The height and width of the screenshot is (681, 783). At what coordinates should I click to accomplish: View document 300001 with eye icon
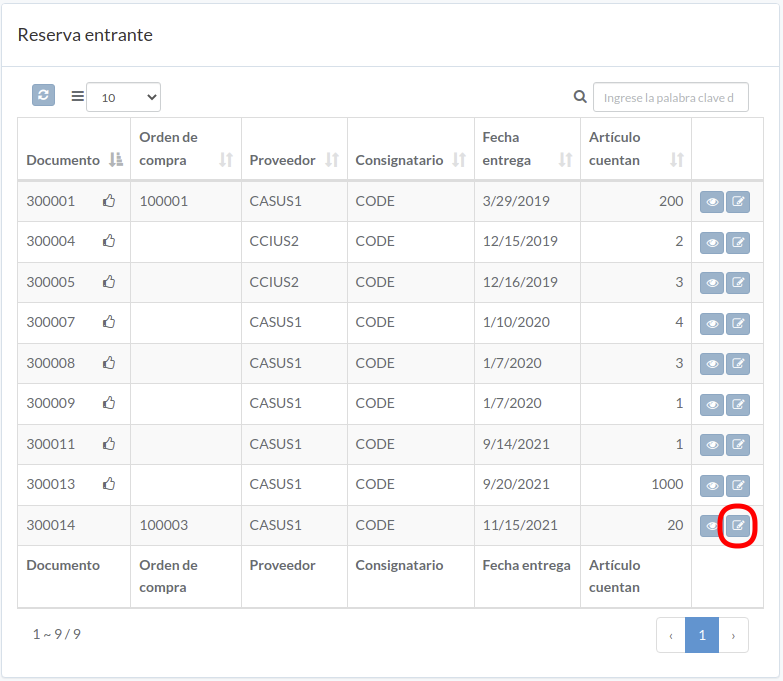(712, 202)
